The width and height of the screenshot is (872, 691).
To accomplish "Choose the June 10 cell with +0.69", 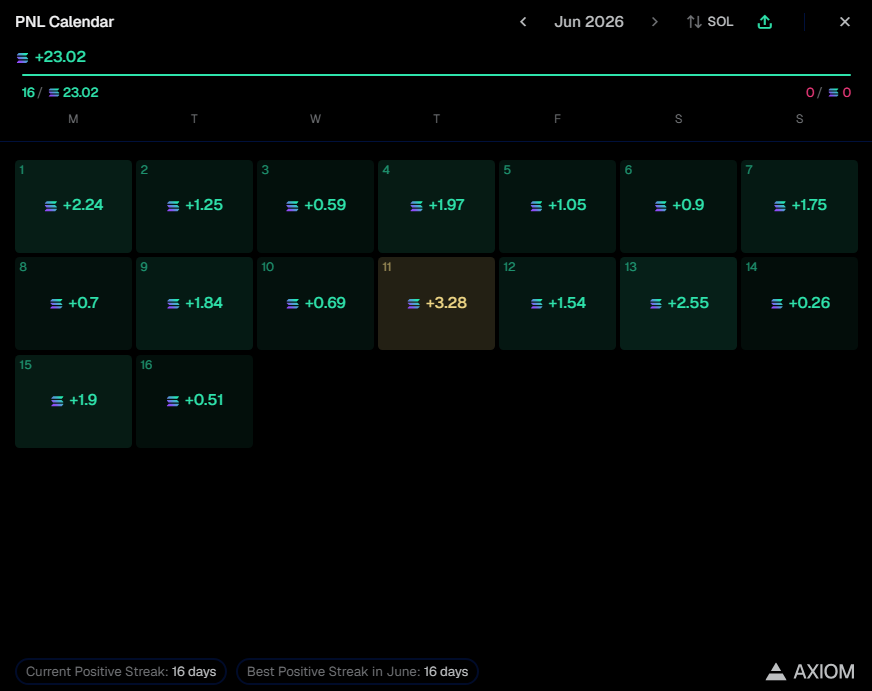I will [x=315, y=304].
